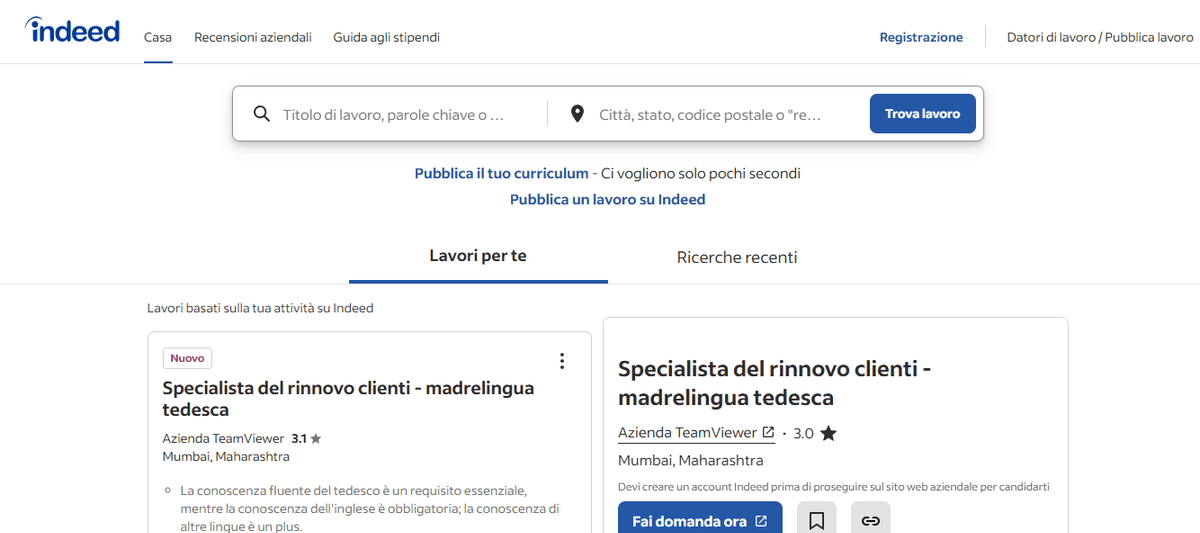Click Azienda TeamViewer name in the job card
This screenshot has width=1200, height=533.
223,438
